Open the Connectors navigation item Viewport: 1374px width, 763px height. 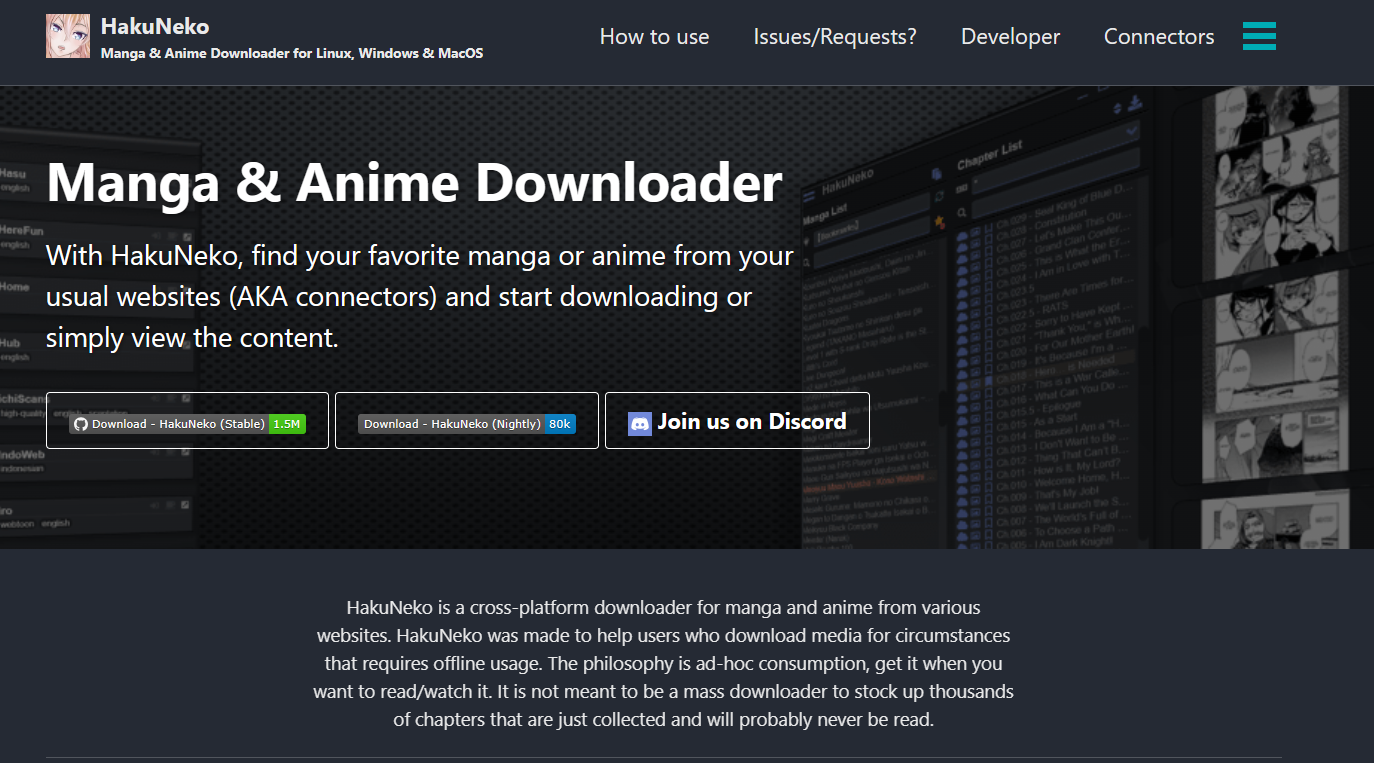1158,36
